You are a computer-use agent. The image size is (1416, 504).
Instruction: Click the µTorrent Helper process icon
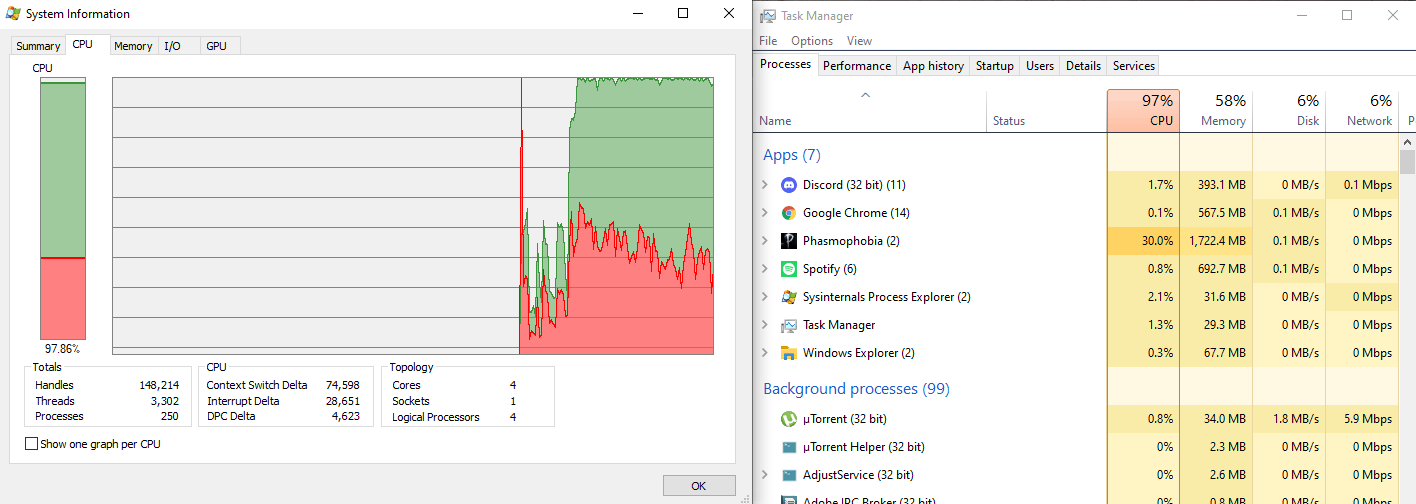click(x=788, y=447)
